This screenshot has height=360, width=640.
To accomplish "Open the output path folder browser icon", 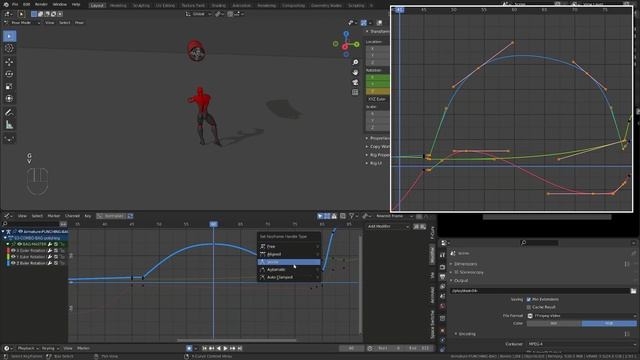I will pyautogui.click(x=633, y=291).
